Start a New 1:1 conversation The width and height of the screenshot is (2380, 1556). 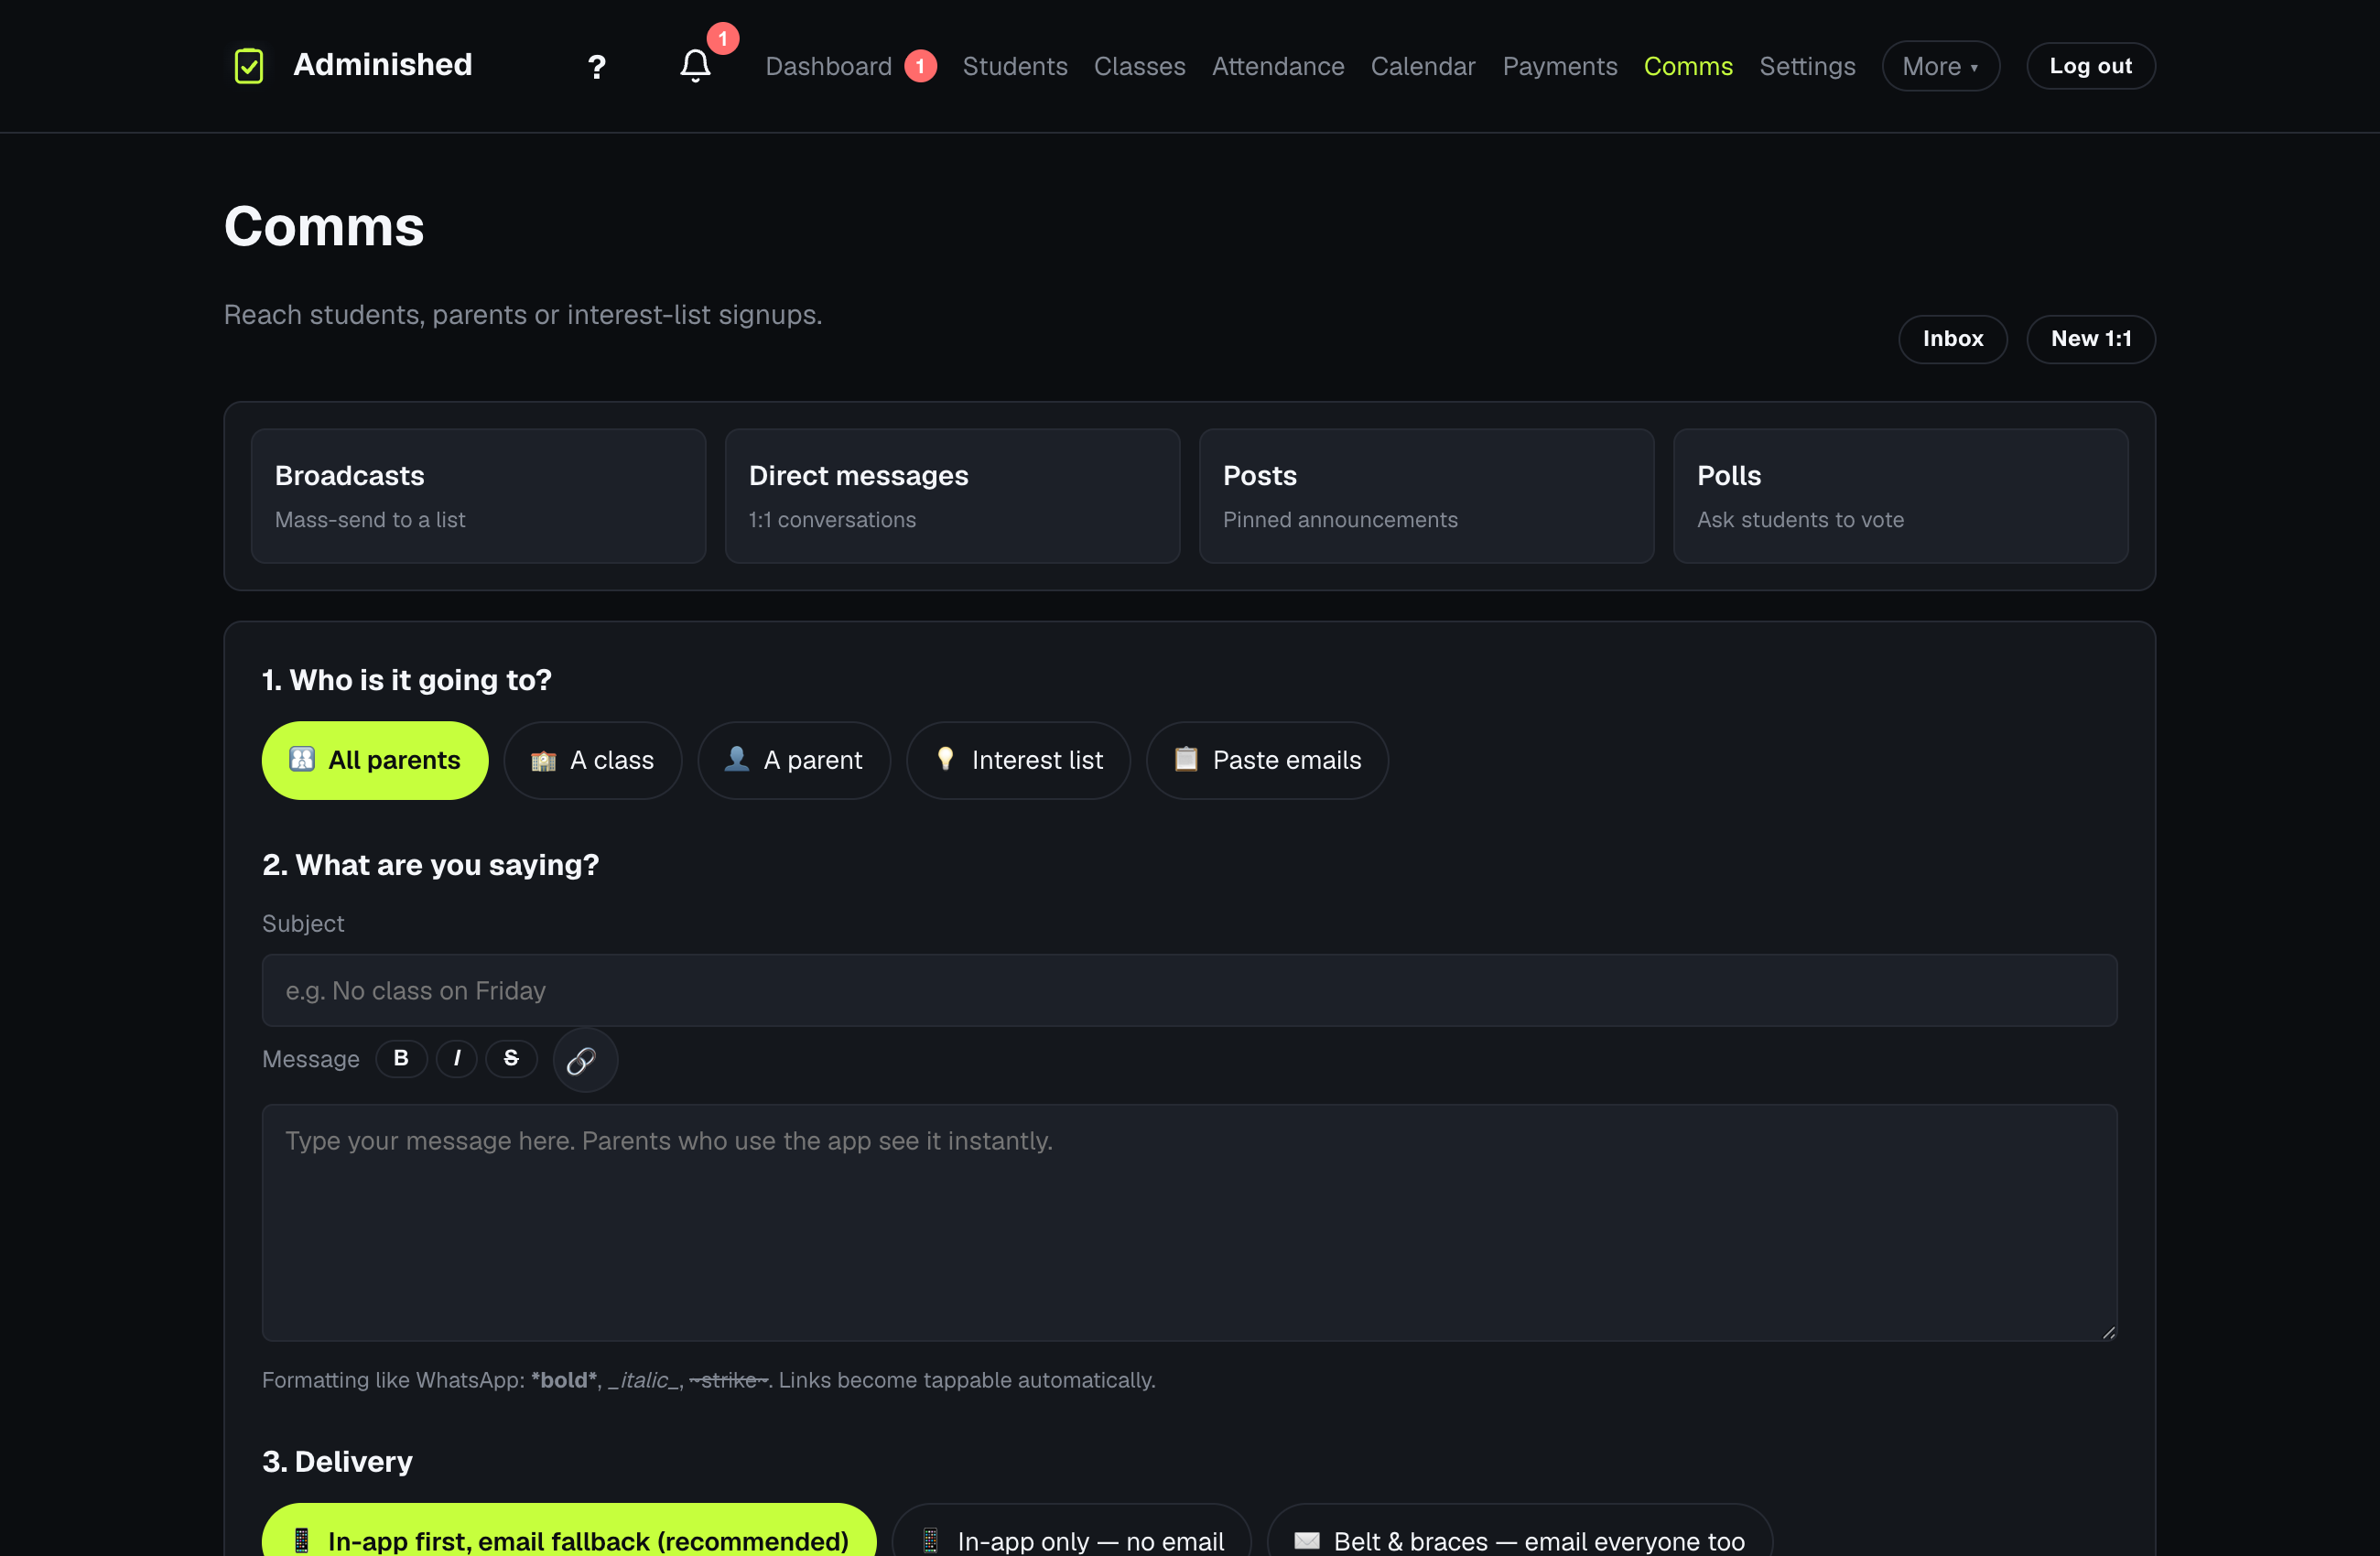coord(2090,339)
